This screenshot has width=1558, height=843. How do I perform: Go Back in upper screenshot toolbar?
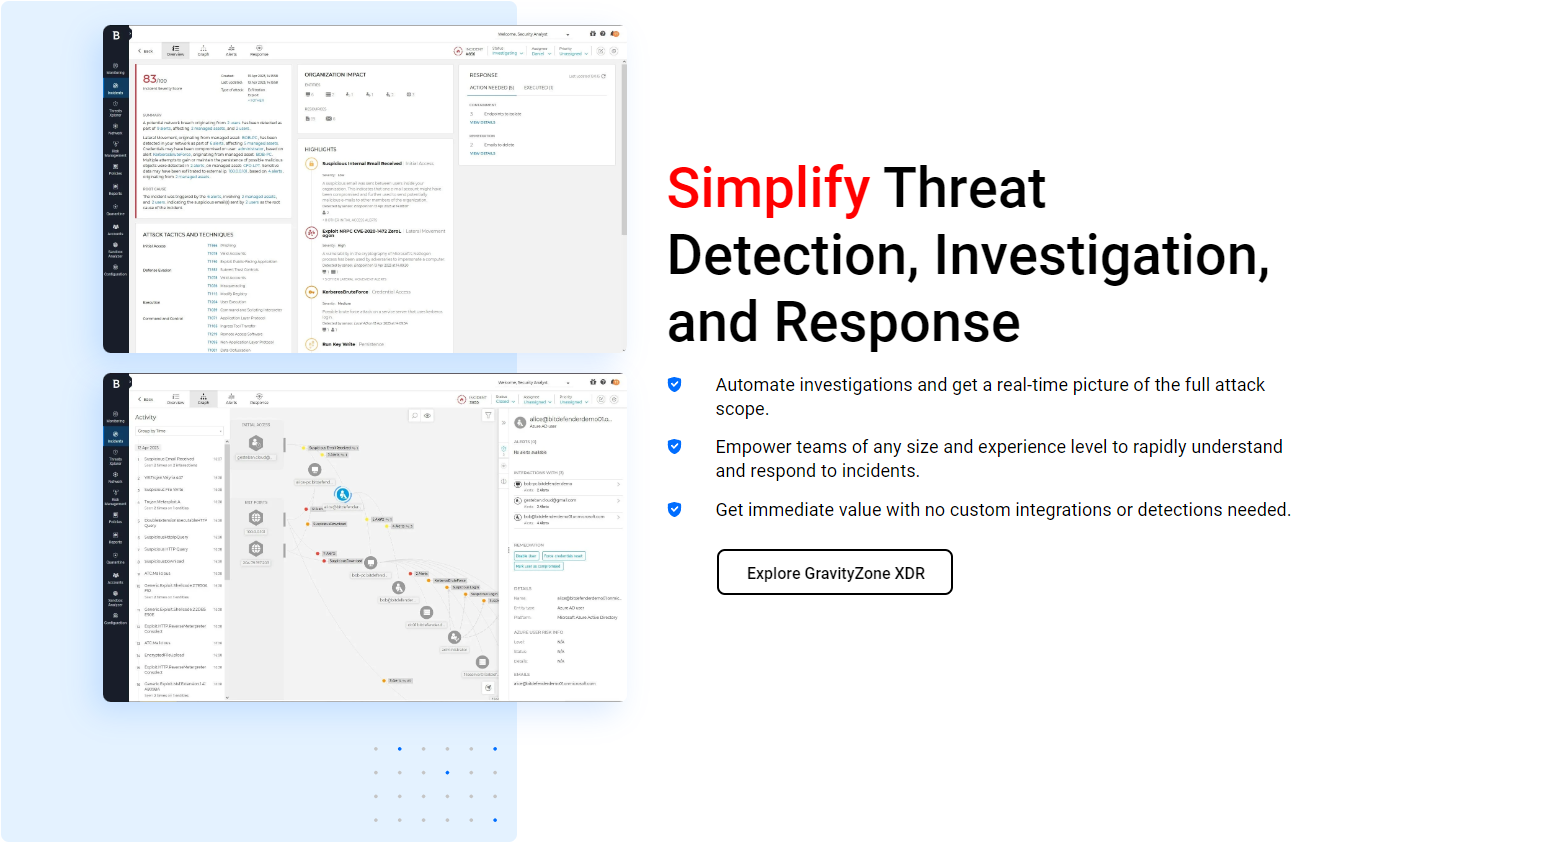pyautogui.click(x=146, y=51)
